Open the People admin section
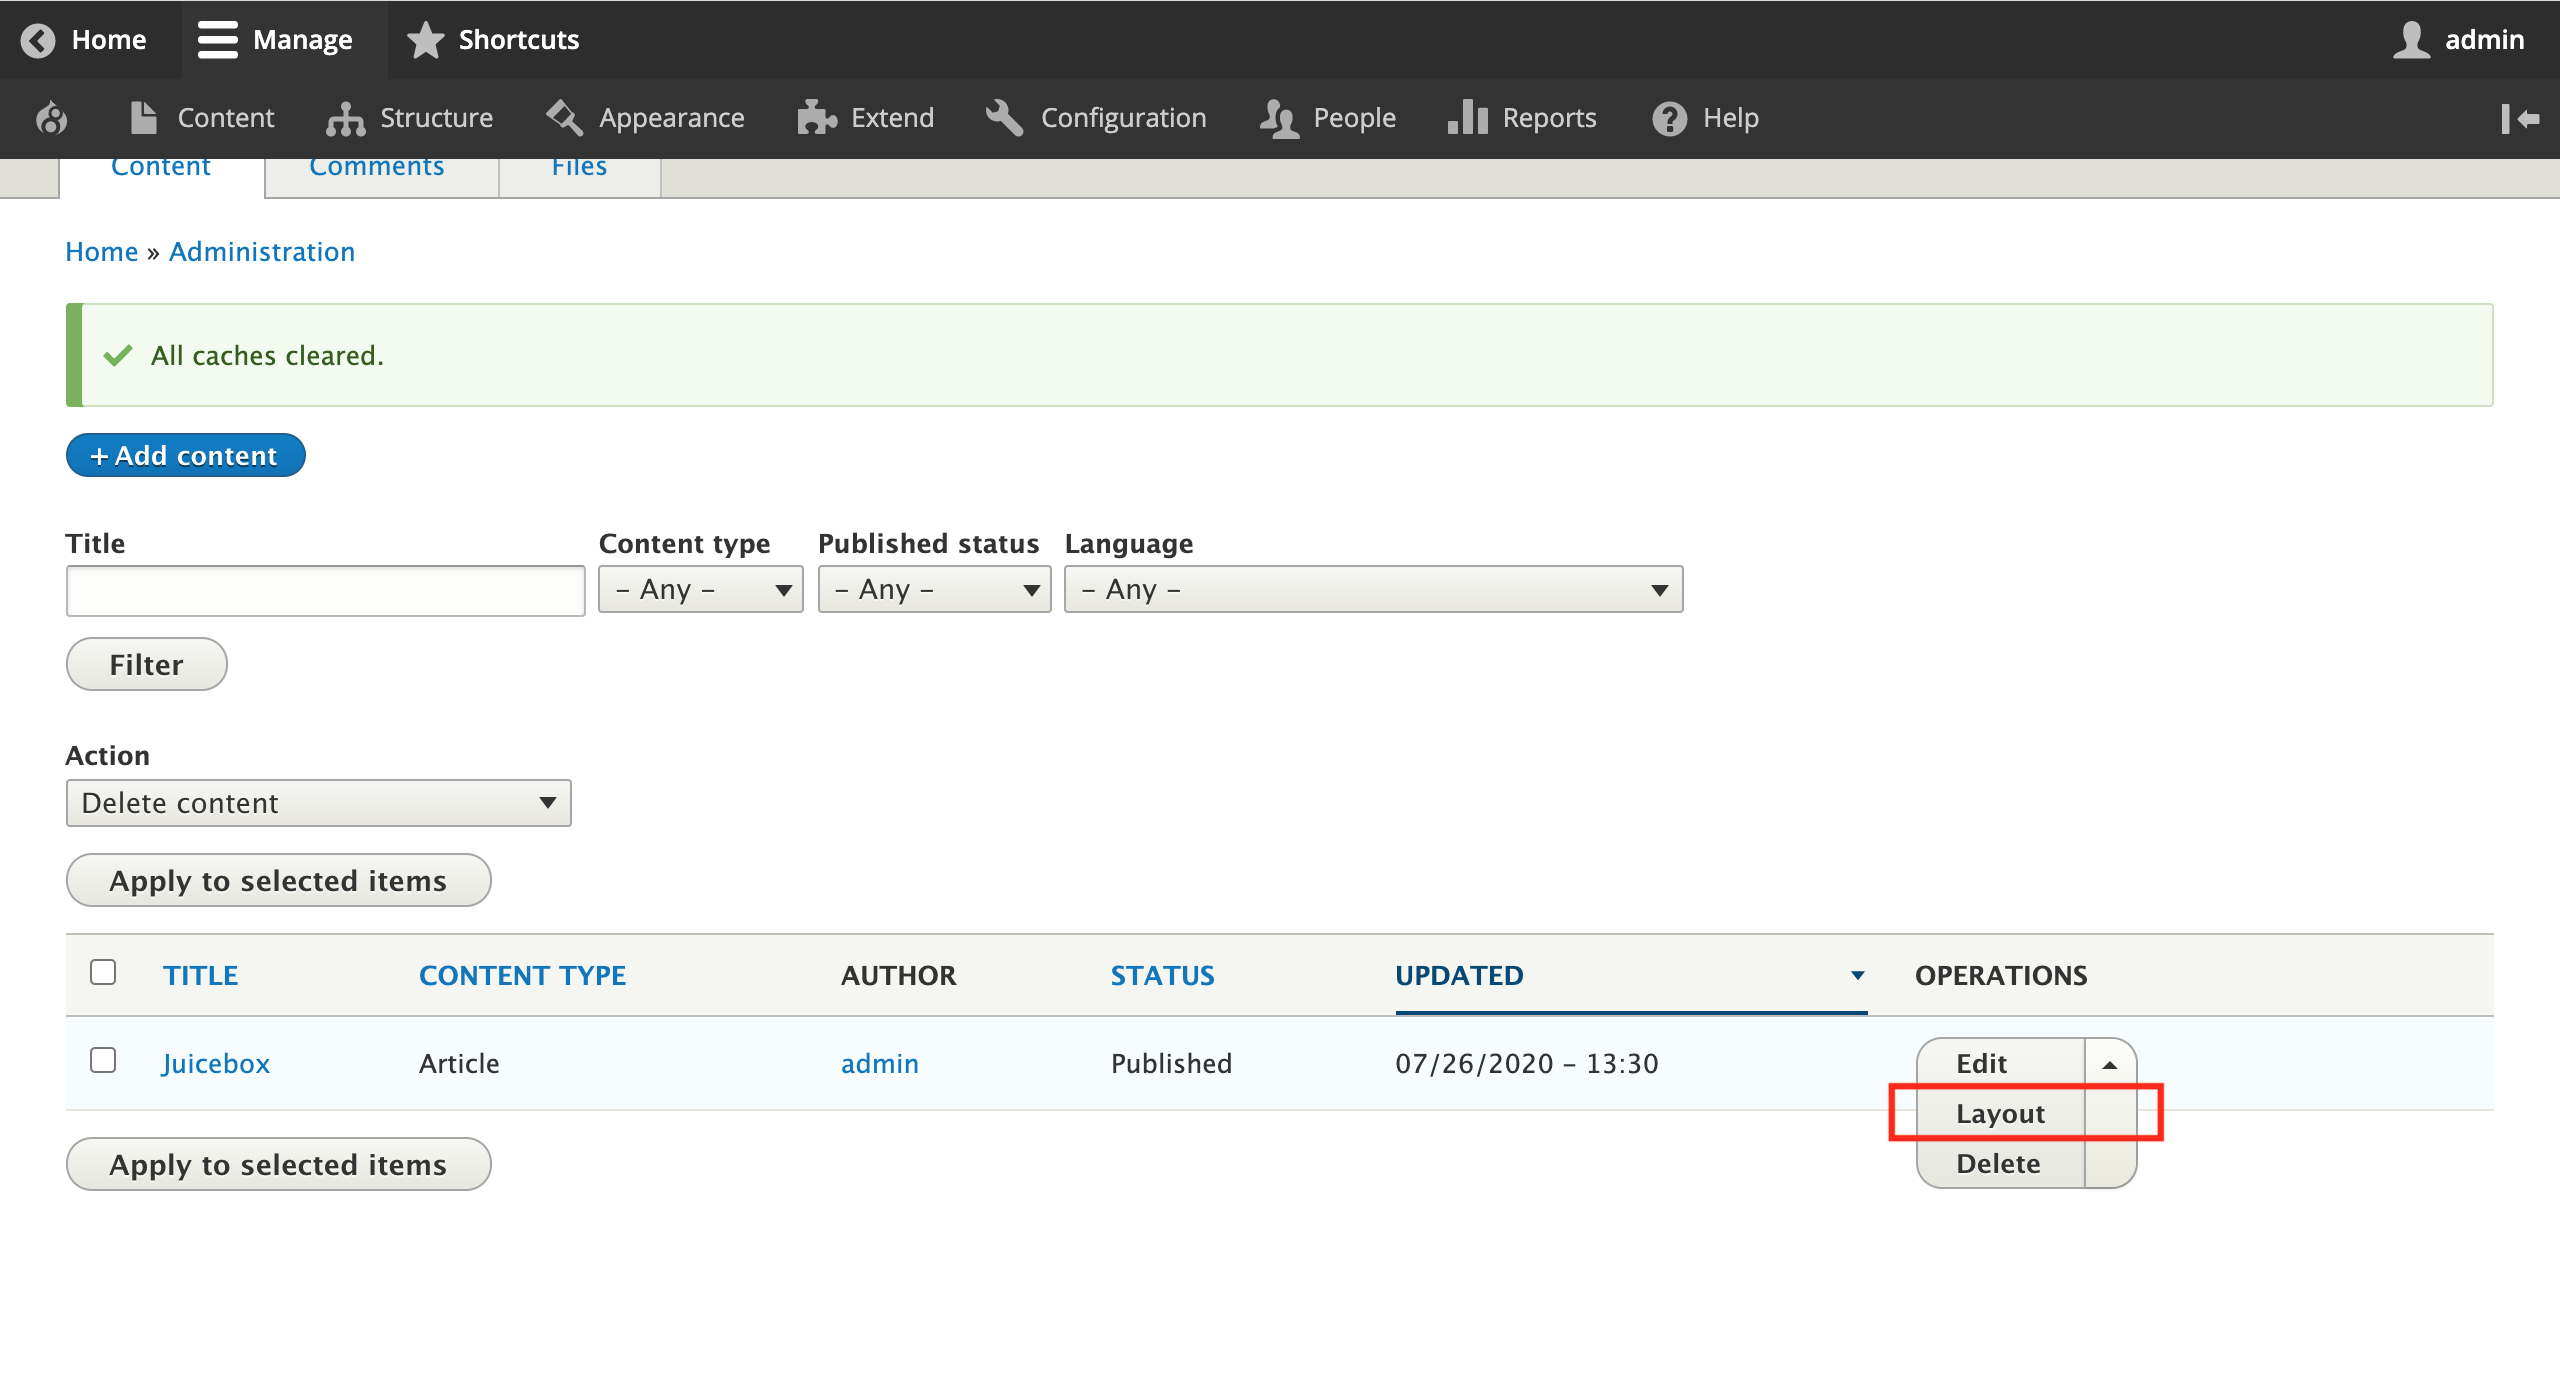Viewport: 2560px width, 1379px height. tap(1354, 118)
